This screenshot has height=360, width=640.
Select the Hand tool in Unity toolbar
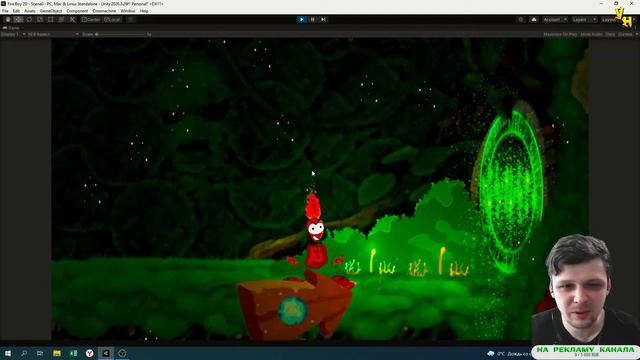(x=8, y=20)
